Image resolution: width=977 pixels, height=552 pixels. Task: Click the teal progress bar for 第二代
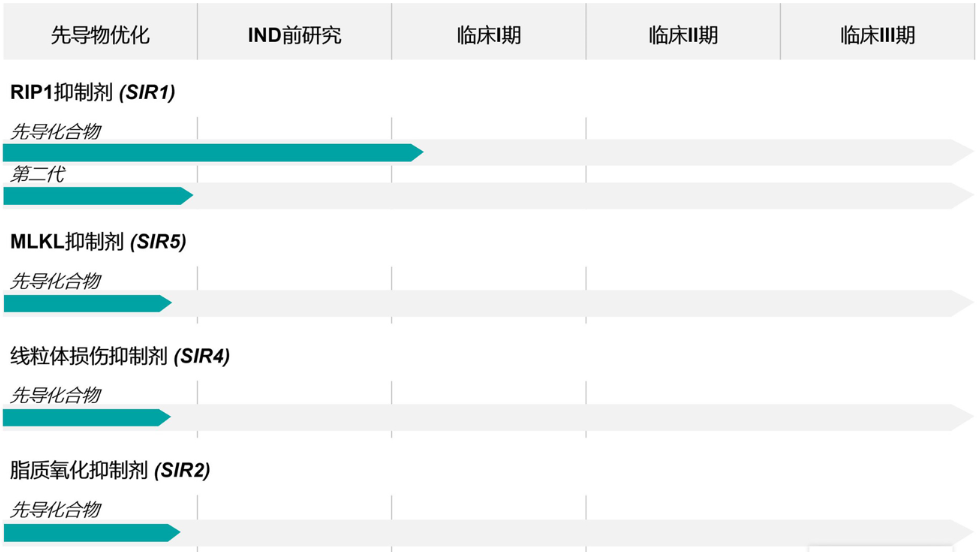[98, 196]
